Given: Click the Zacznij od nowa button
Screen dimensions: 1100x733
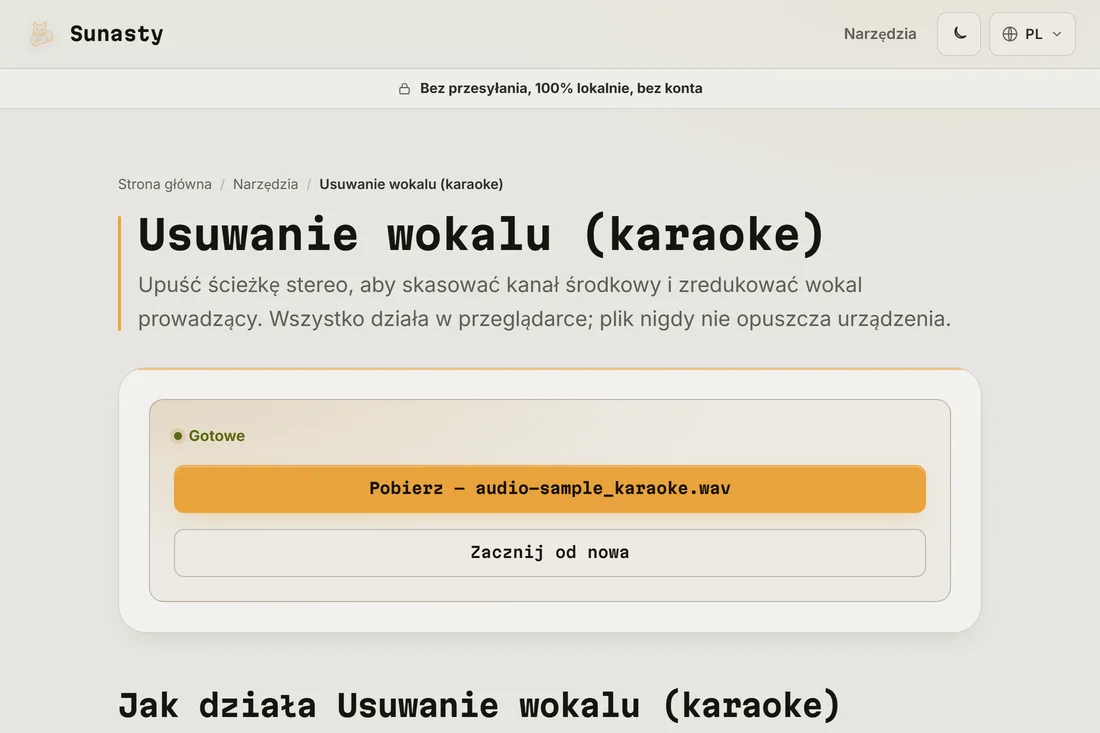Looking at the screenshot, I should 549,553.
